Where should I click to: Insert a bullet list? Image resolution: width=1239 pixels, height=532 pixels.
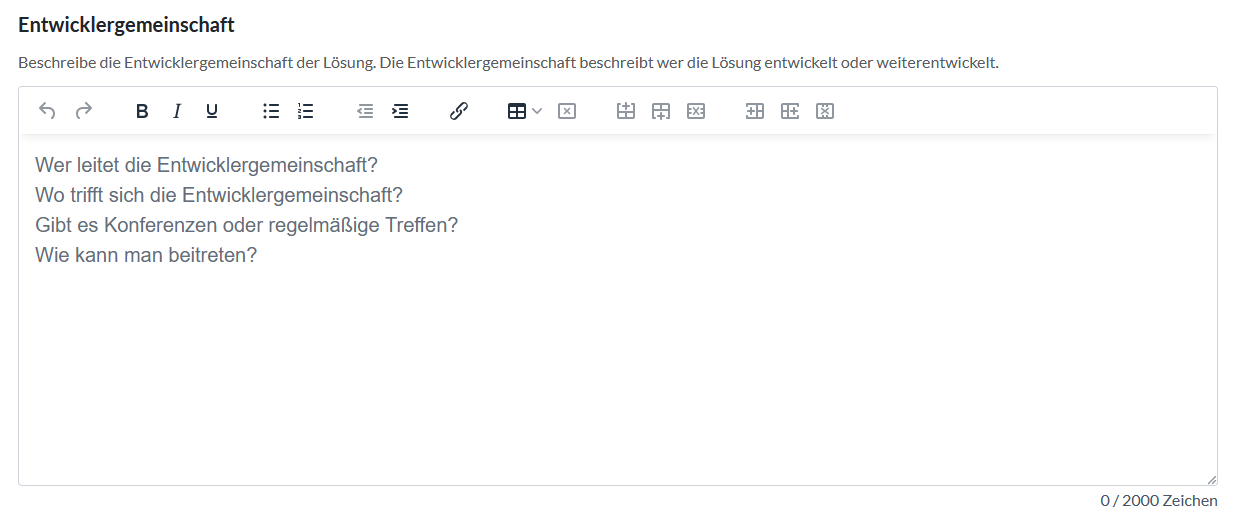(x=271, y=111)
